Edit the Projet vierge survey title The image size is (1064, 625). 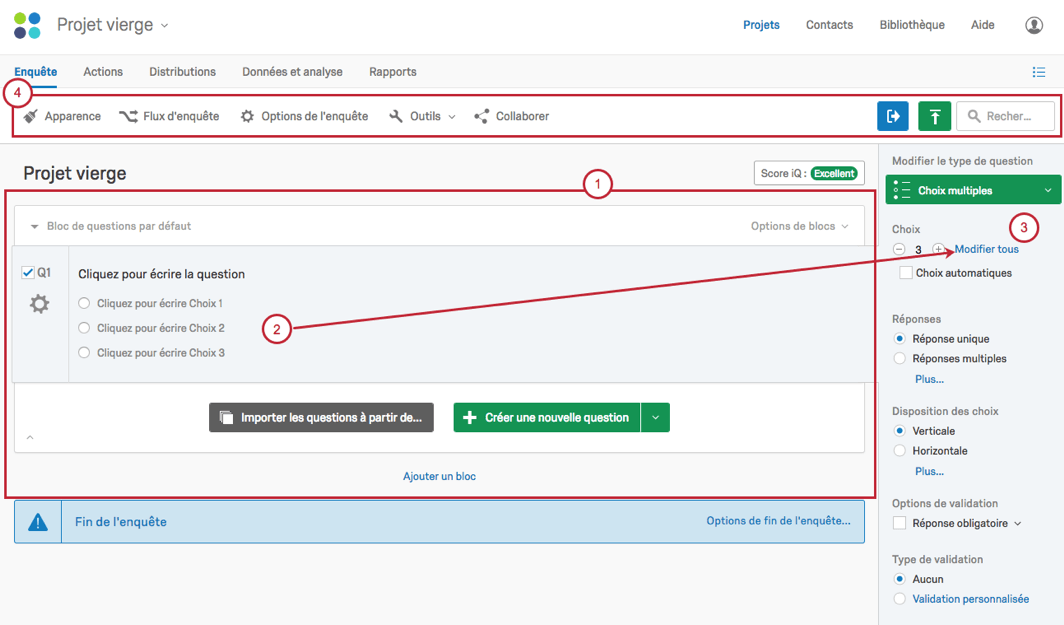[x=75, y=173]
